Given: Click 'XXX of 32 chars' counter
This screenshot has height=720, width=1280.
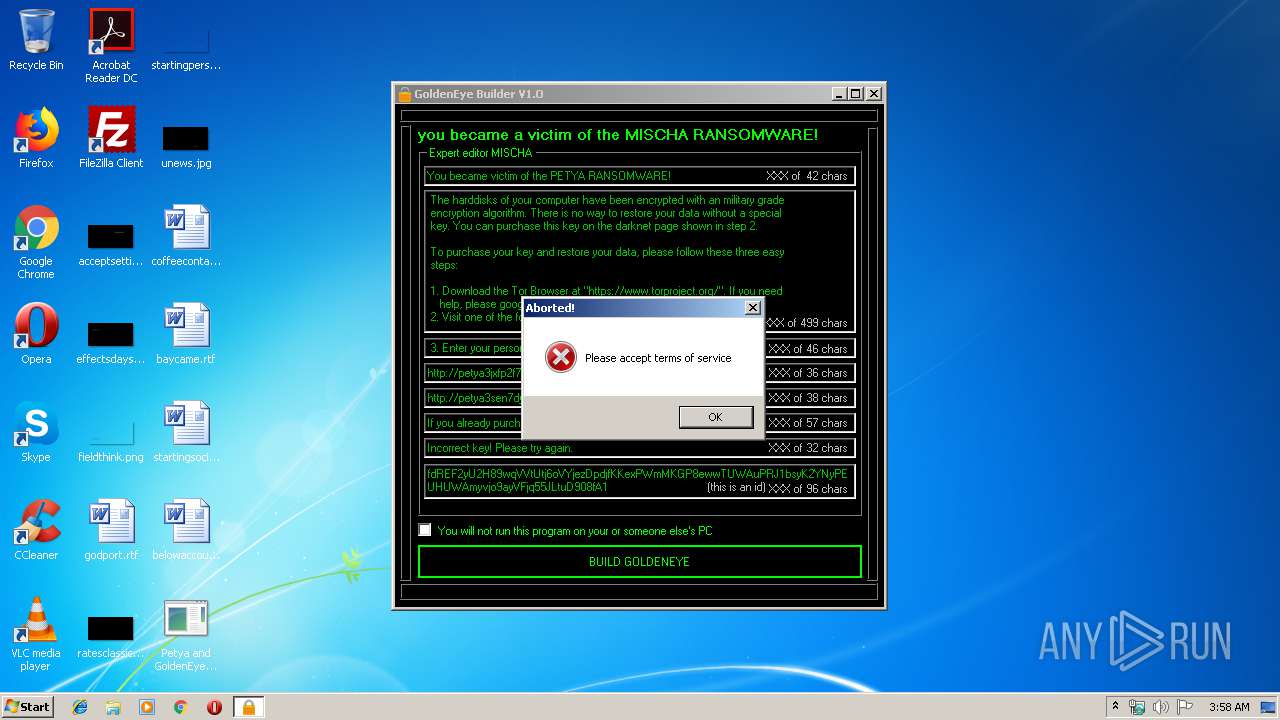Looking at the screenshot, I should (807, 448).
